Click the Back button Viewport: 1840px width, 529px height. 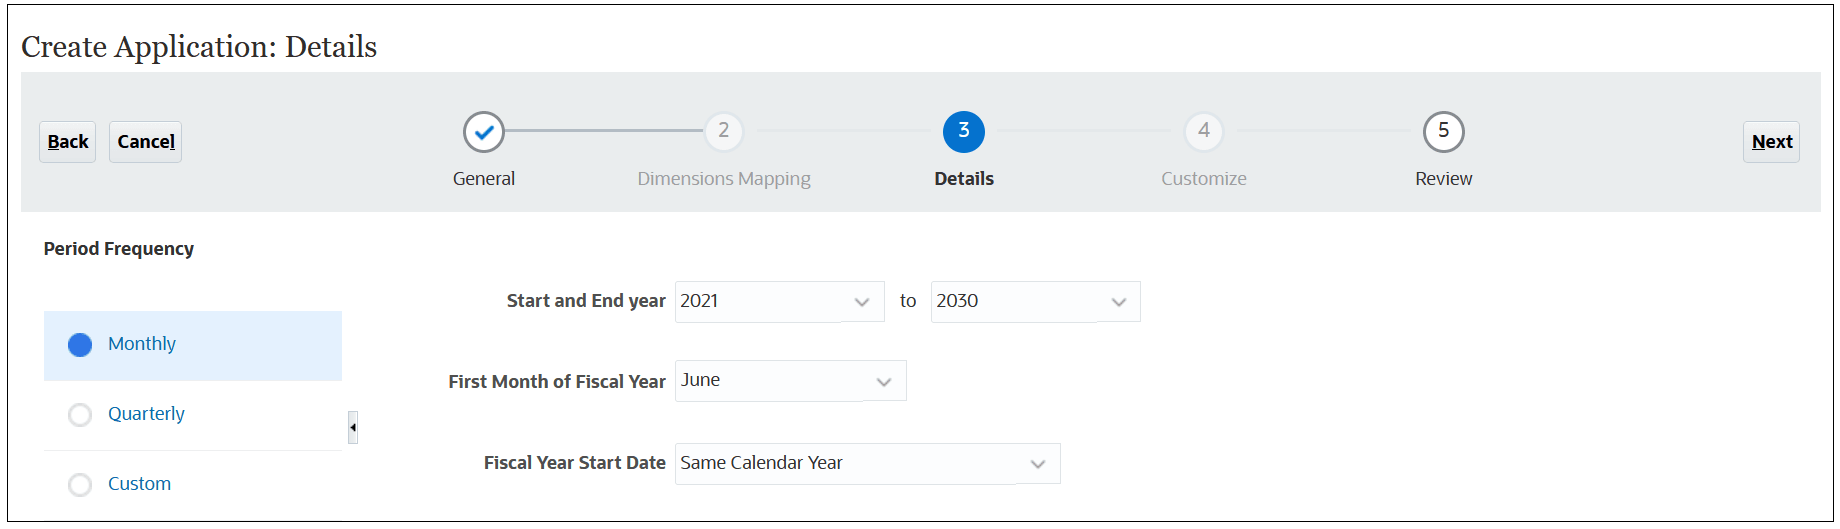[x=68, y=142]
